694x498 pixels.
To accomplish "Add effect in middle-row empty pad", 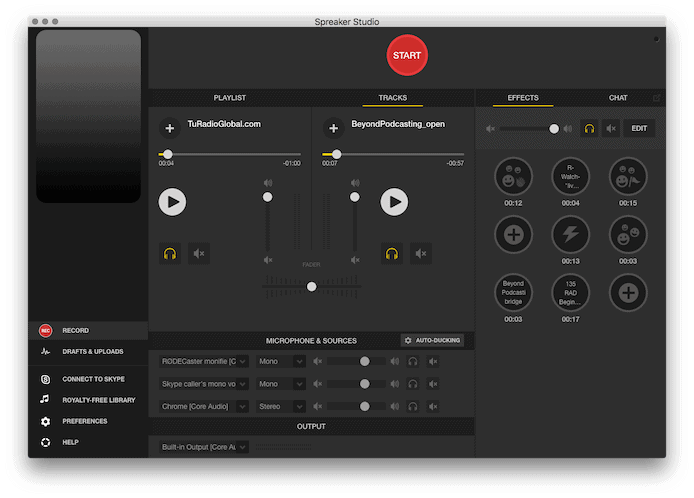I will [x=513, y=235].
